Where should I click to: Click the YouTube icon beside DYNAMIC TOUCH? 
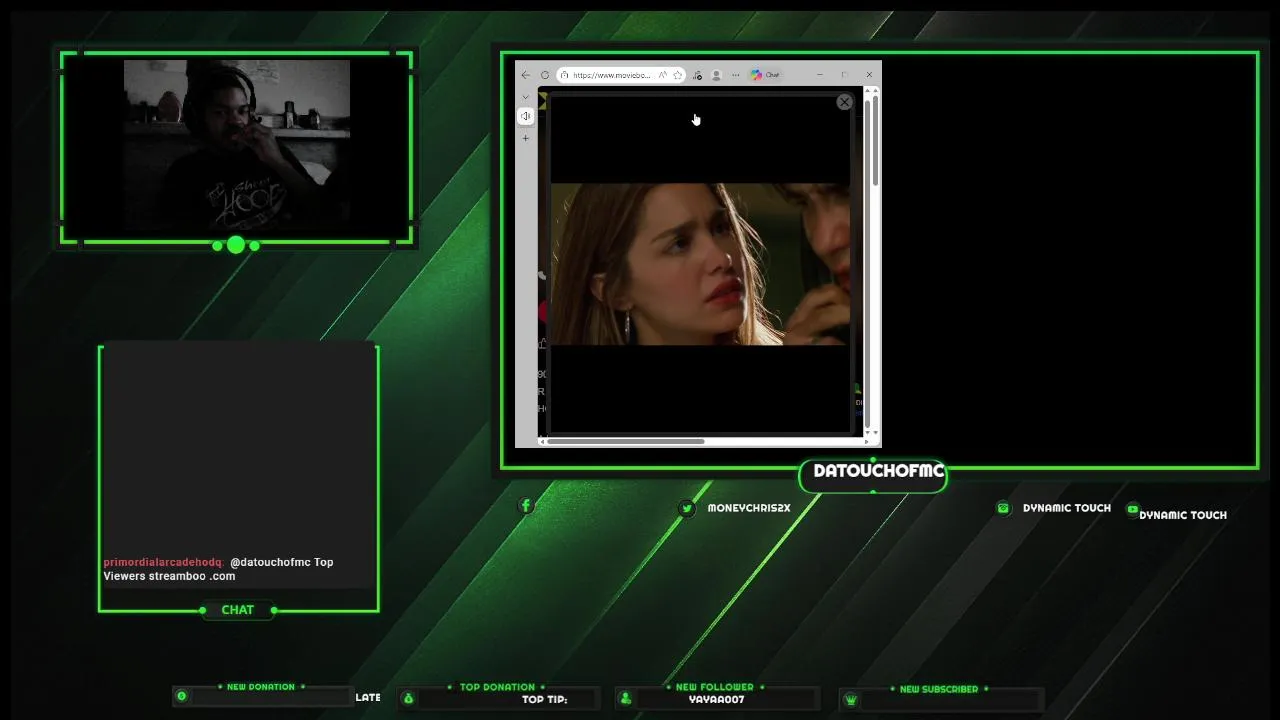[1132, 509]
